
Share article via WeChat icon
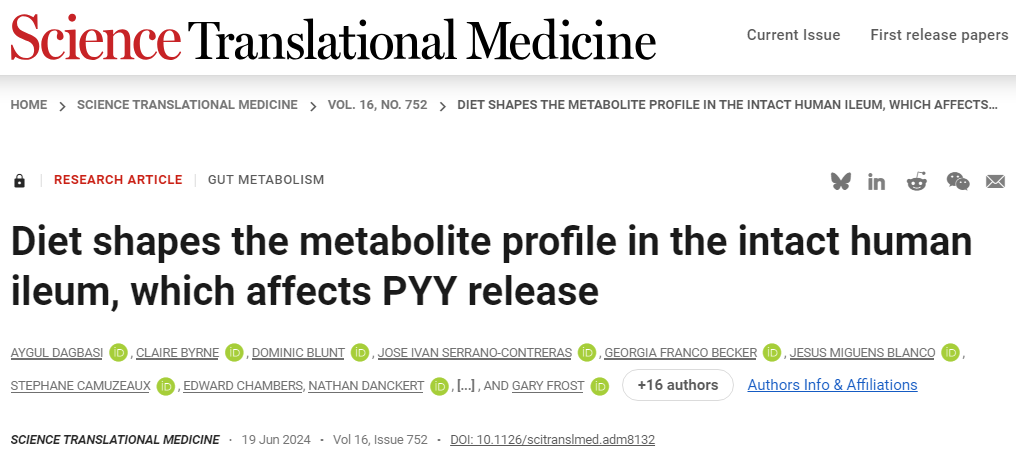pos(957,181)
